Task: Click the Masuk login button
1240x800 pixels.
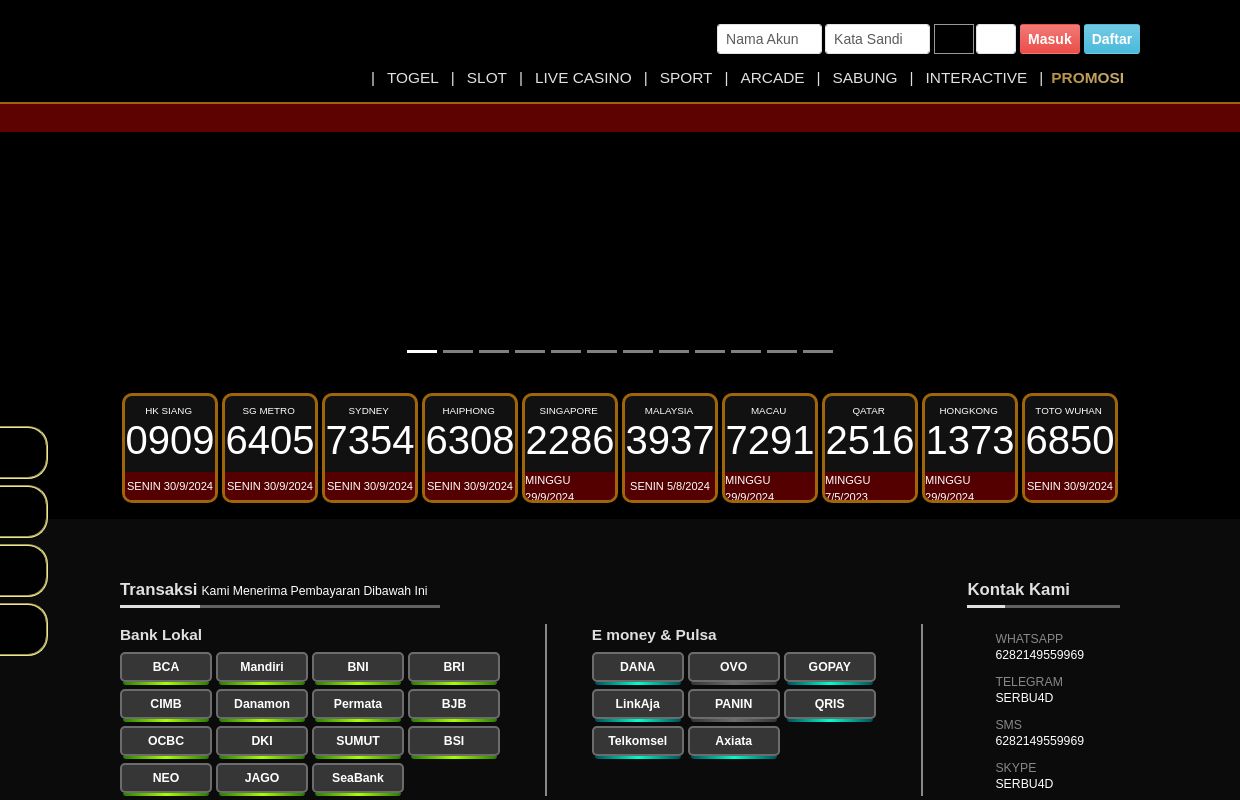Action: [1050, 39]
